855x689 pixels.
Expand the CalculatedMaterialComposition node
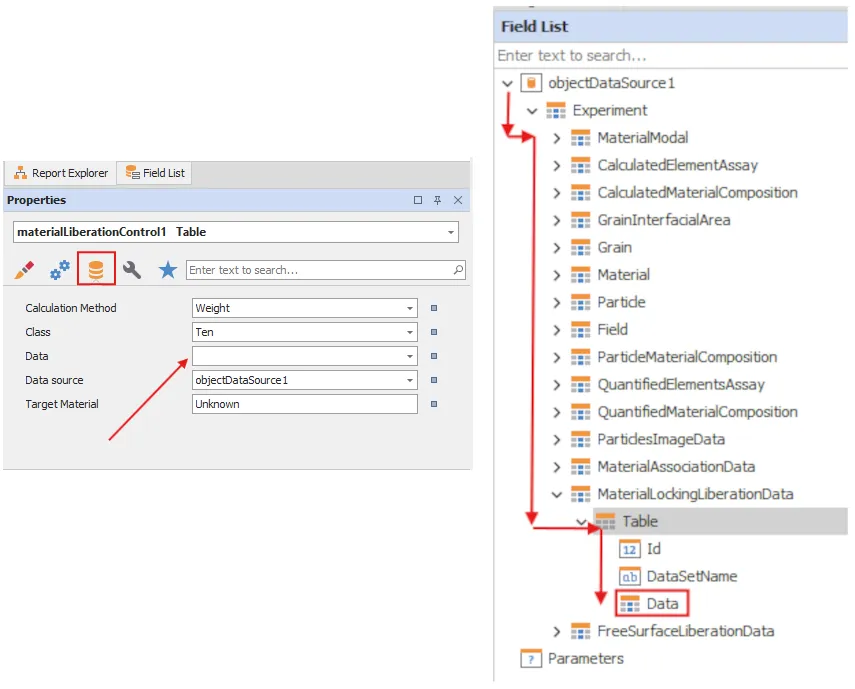[557, 192]
